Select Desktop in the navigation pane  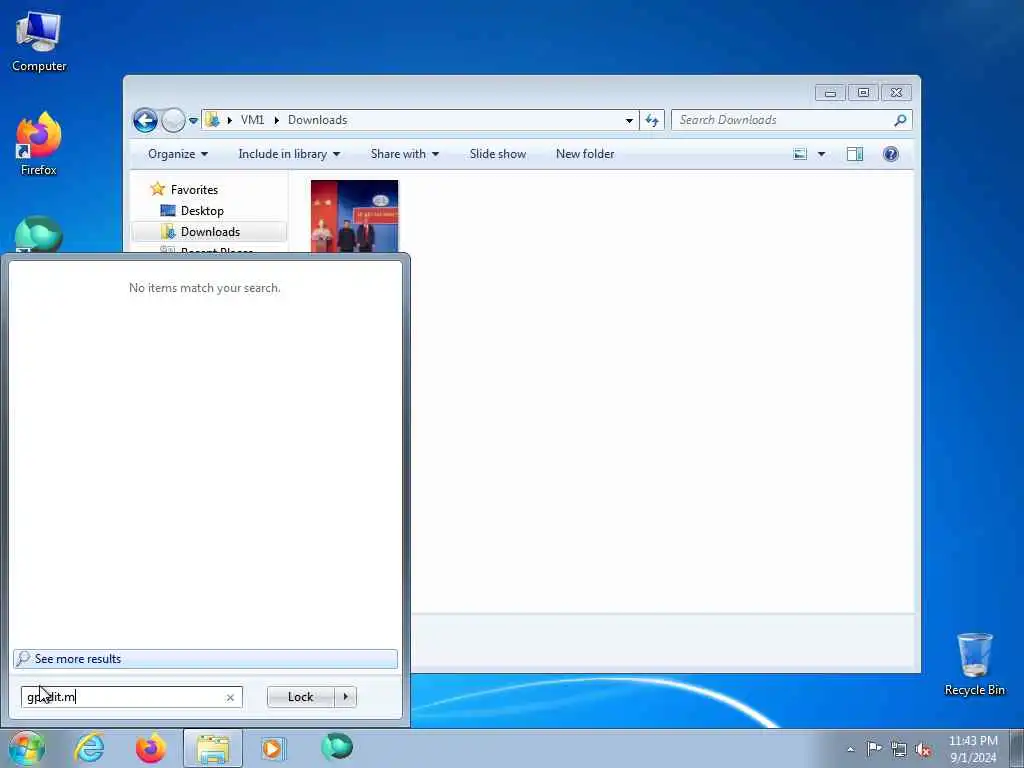pos(202,211)
